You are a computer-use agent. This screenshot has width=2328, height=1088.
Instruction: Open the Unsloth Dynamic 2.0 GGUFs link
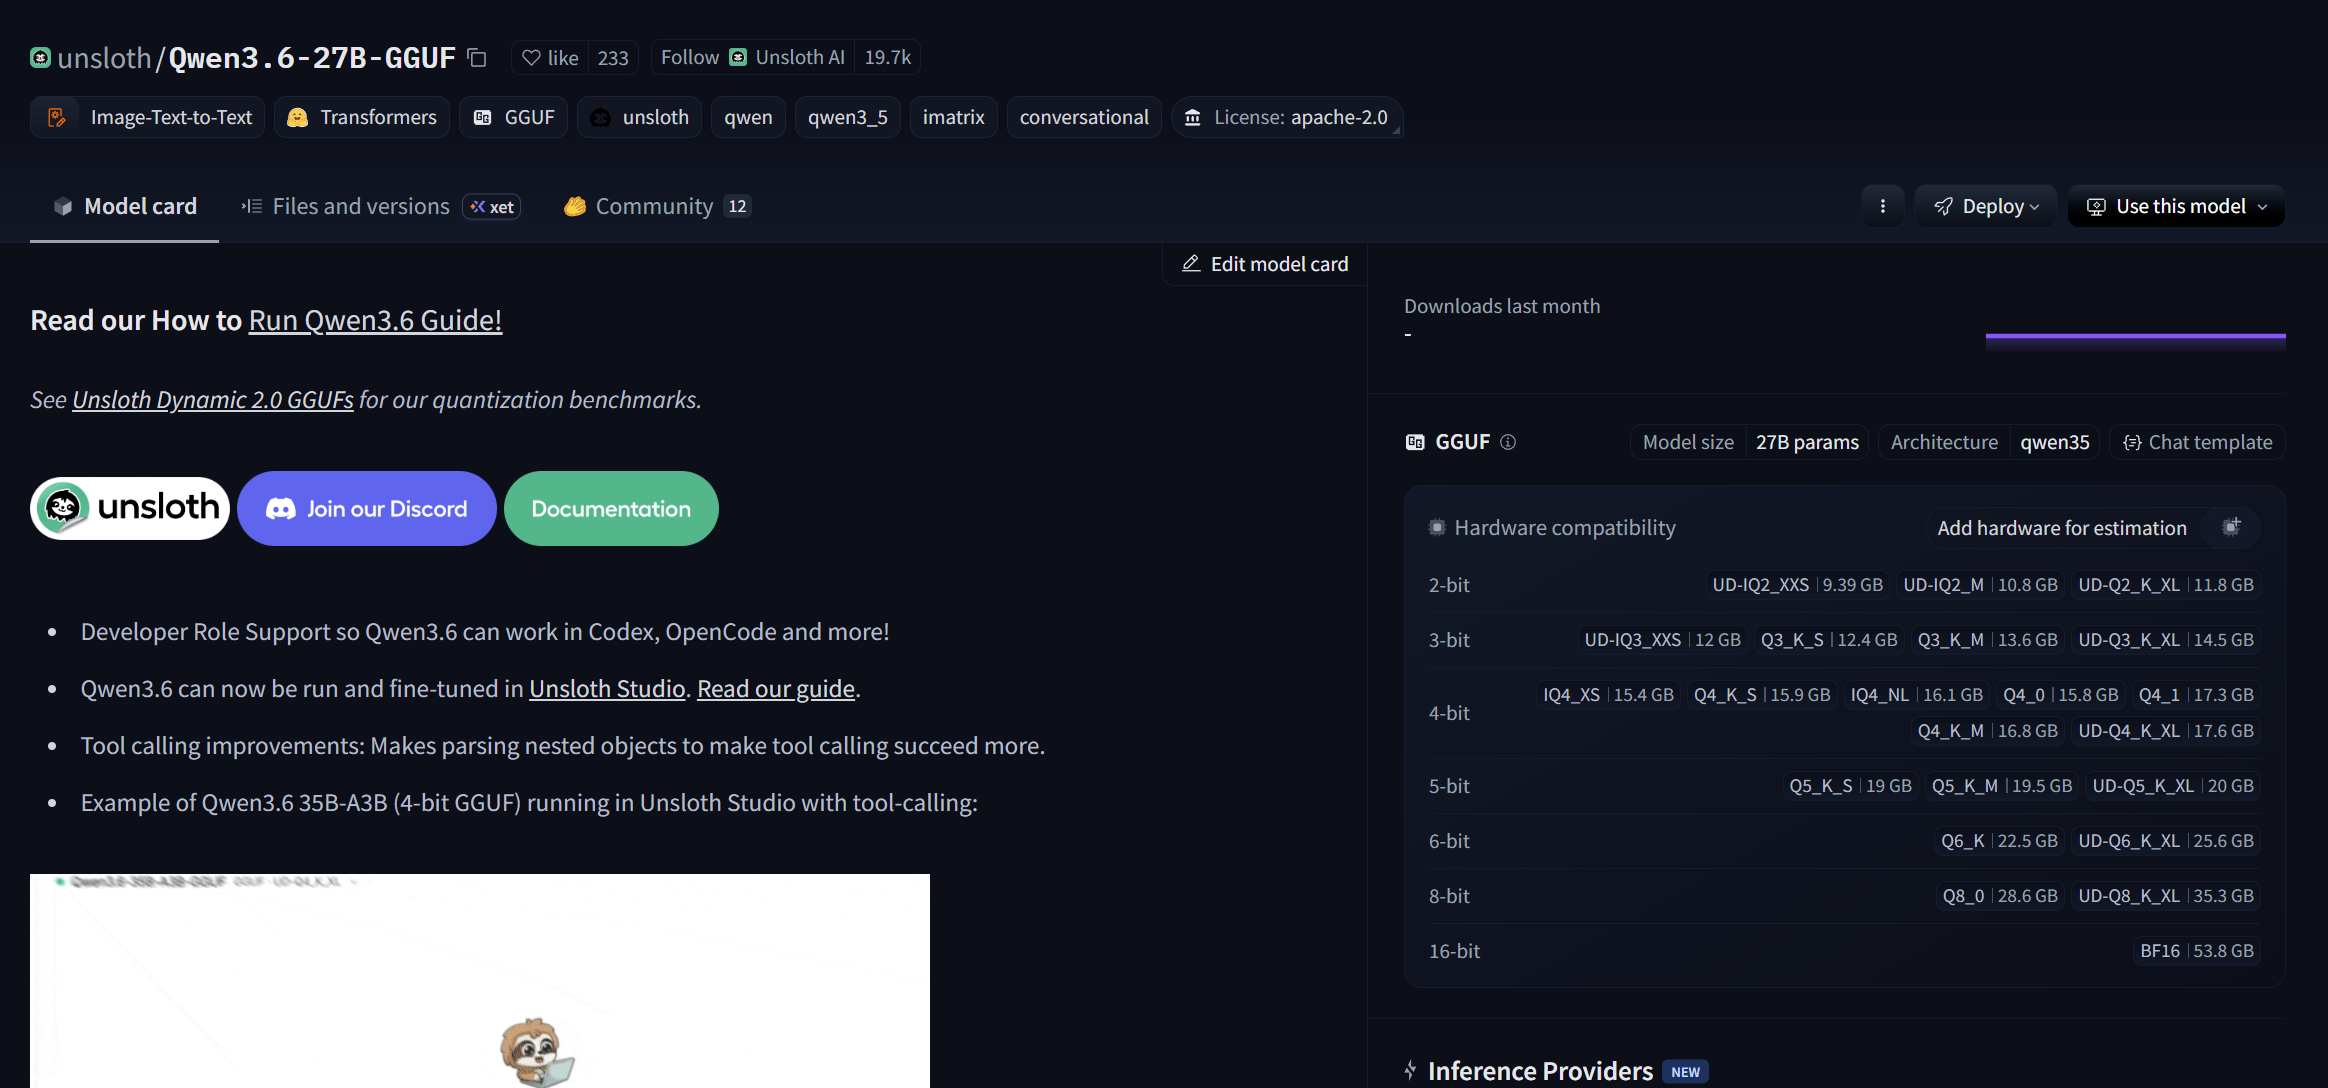click(213, 399)
